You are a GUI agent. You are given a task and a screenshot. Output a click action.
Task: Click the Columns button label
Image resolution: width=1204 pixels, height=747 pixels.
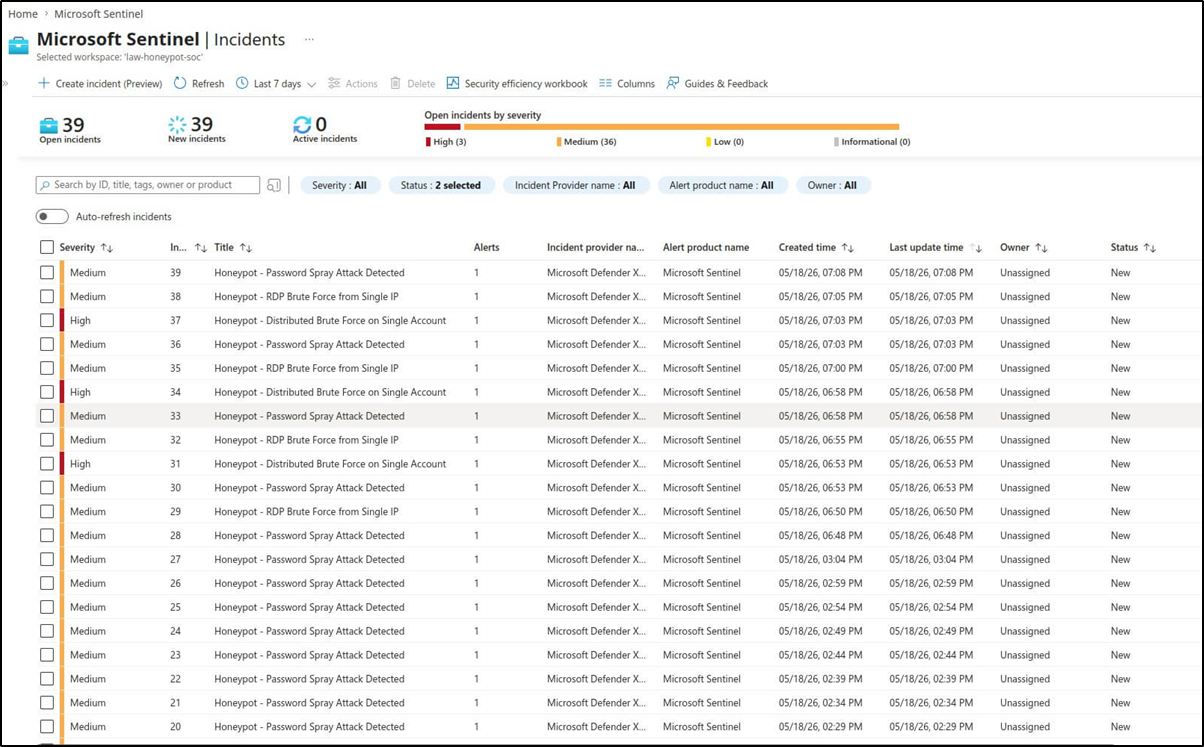636,84
